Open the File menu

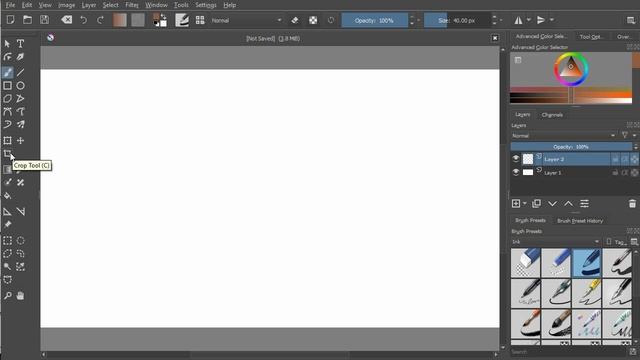[x=10, y=5]
